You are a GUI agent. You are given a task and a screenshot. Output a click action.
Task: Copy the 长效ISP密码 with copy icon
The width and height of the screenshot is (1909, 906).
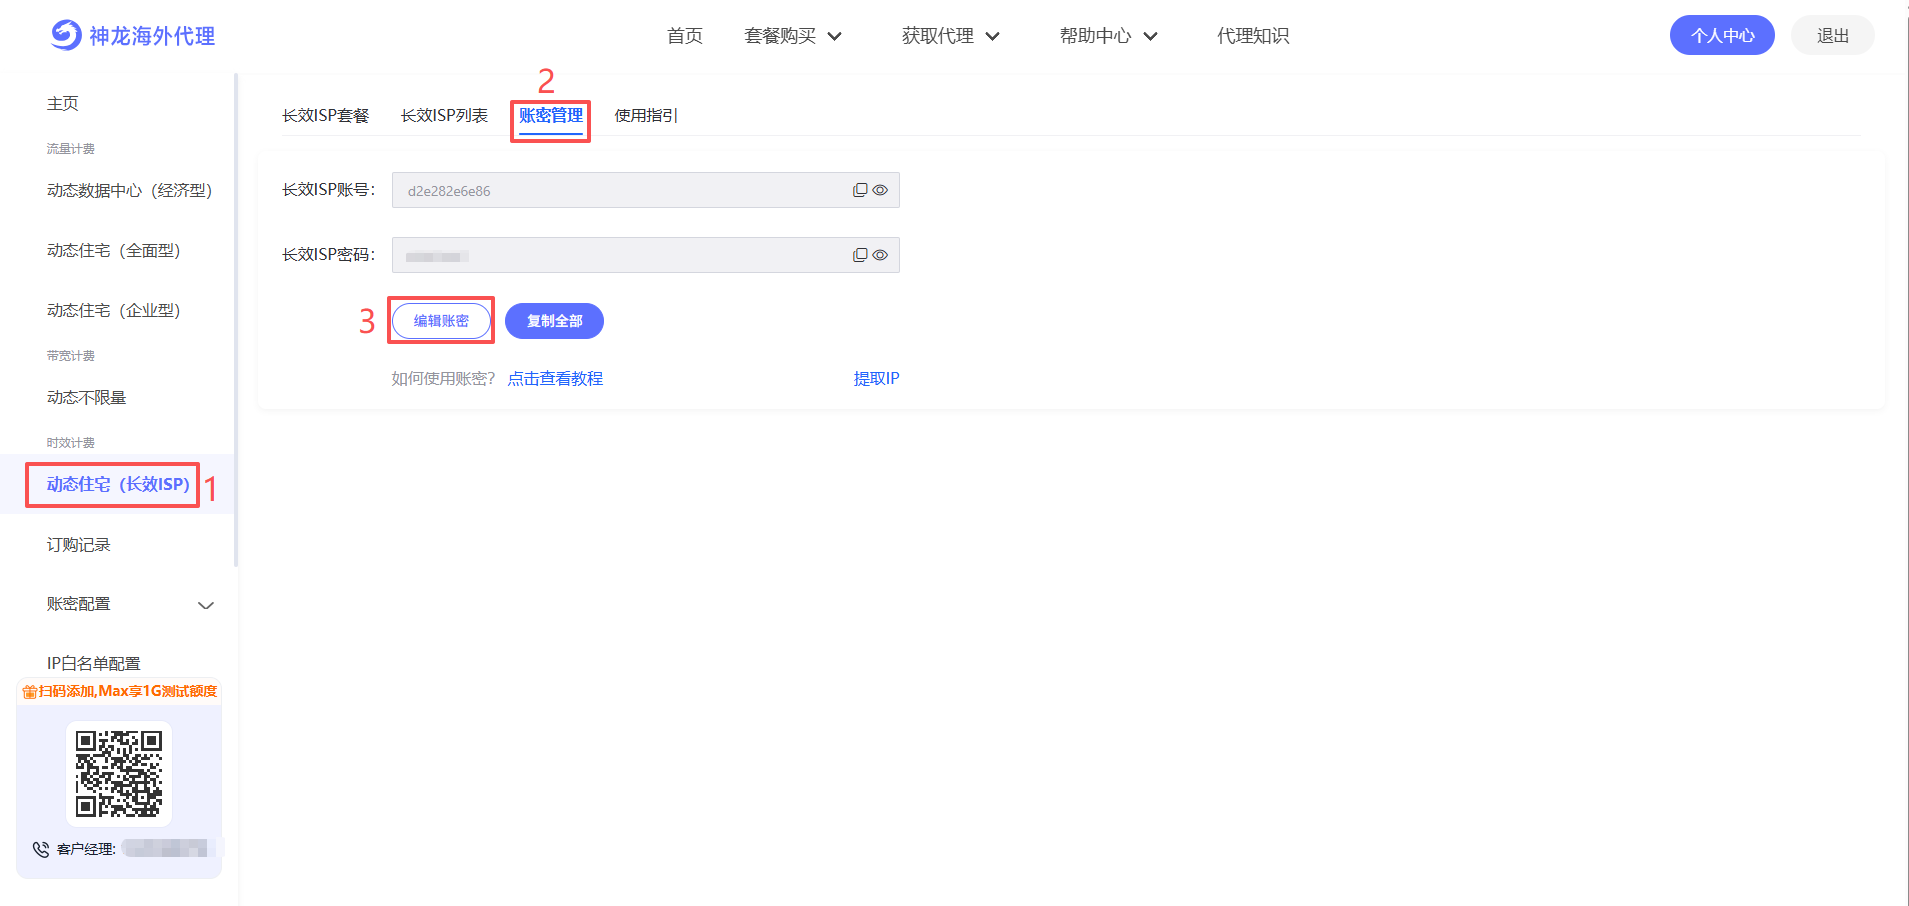pyautogui.click(x=859, y=255)
